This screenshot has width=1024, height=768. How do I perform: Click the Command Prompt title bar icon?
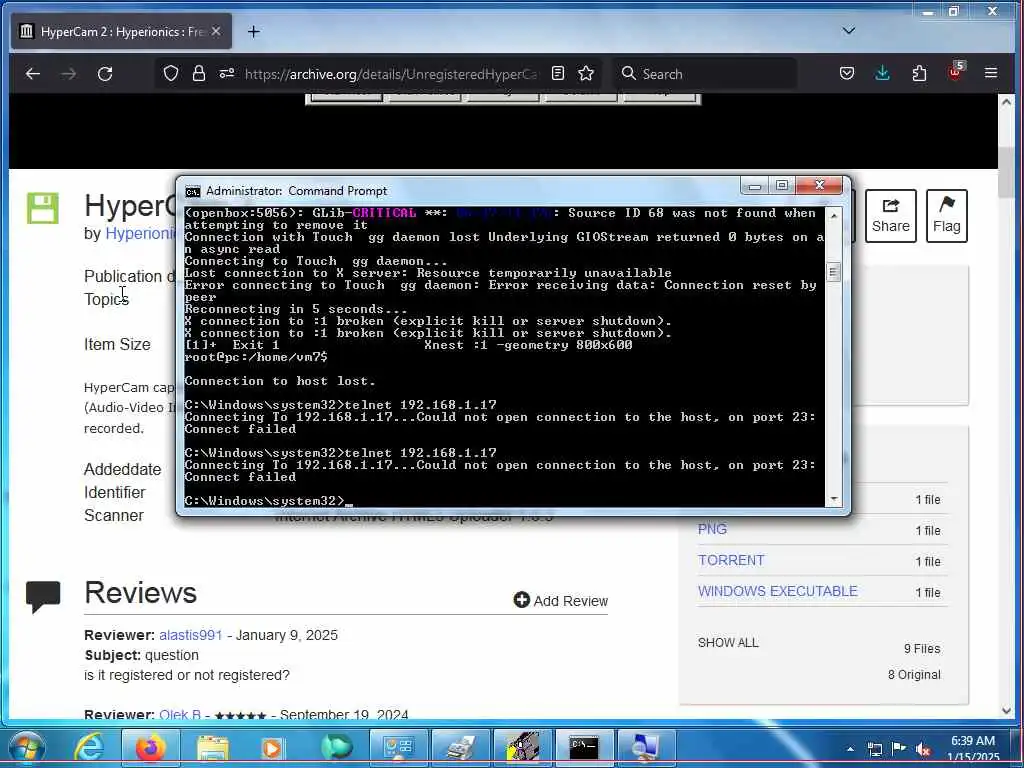[x=193, y=191]
